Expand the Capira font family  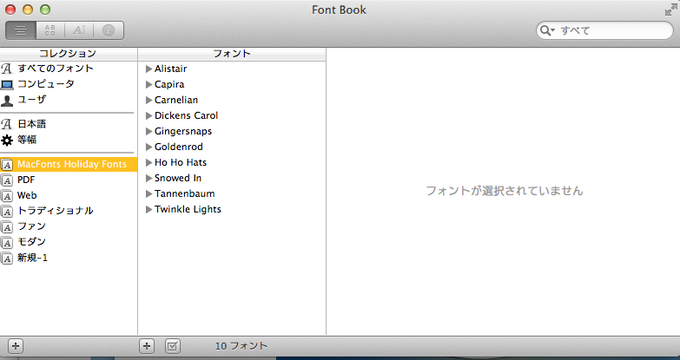[149, 85]
